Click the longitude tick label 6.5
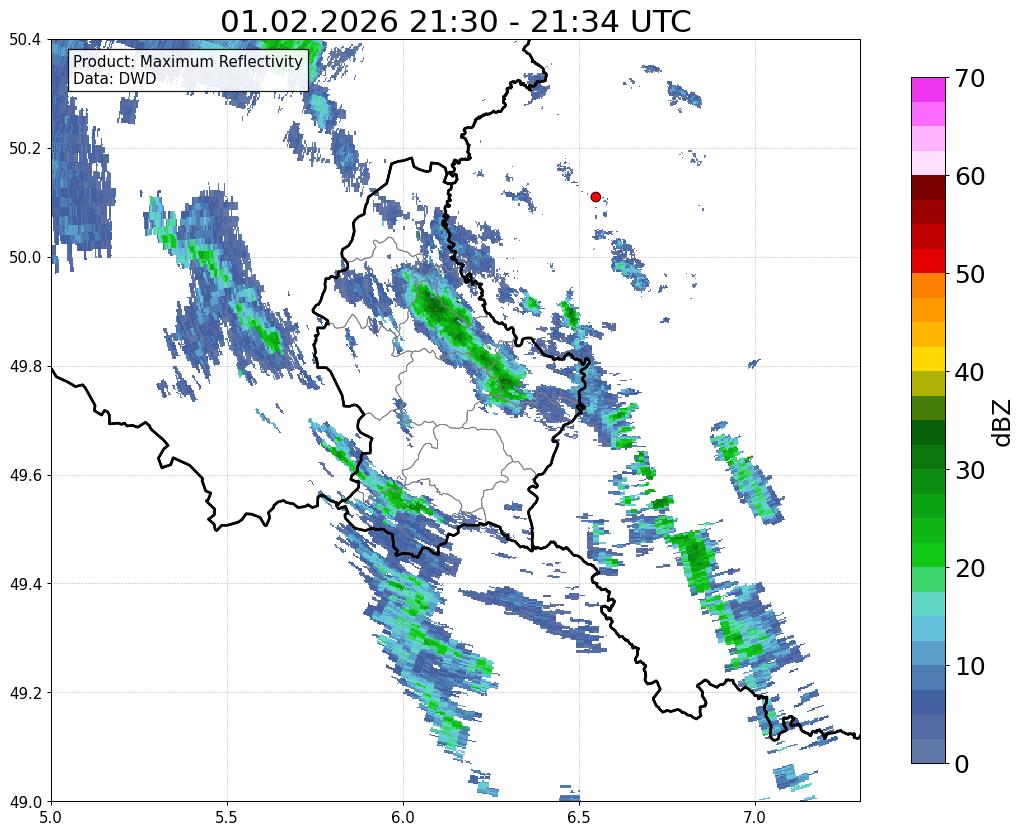 click(x=579, y=817)
